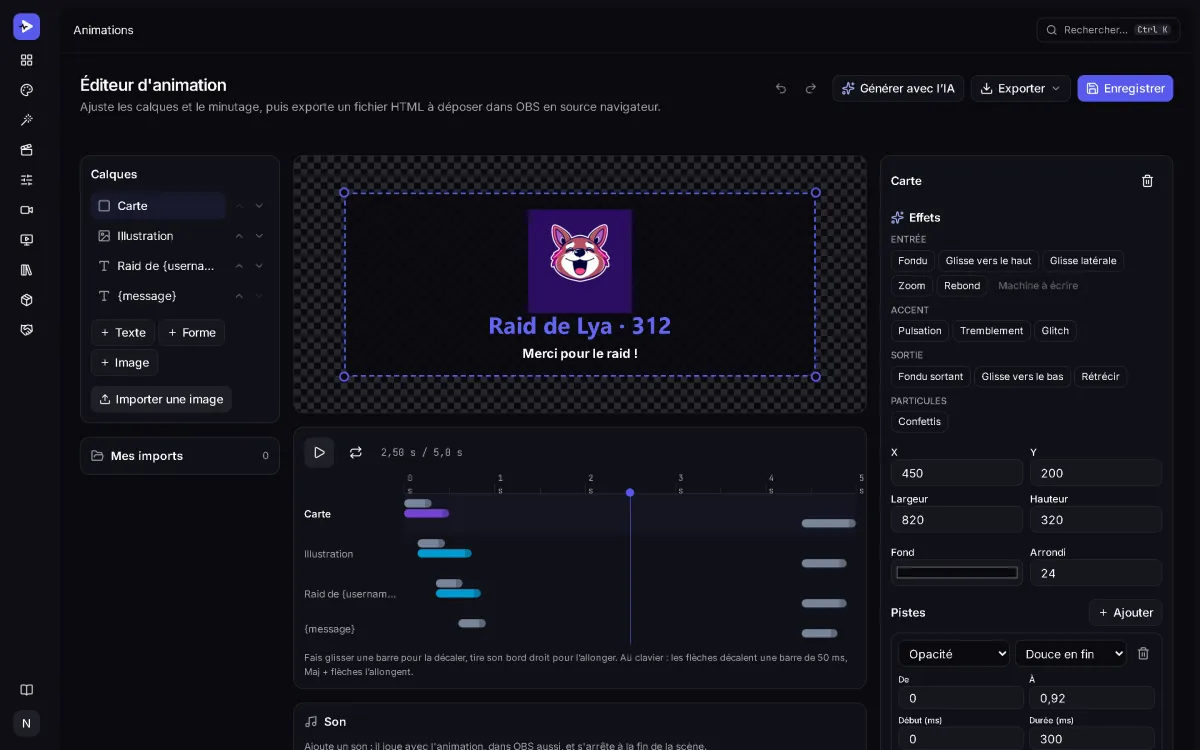1200x750 pixels.
Task: Toggle the Zoom entry effect
Action: pyautogui.click(x=912, y=286)
